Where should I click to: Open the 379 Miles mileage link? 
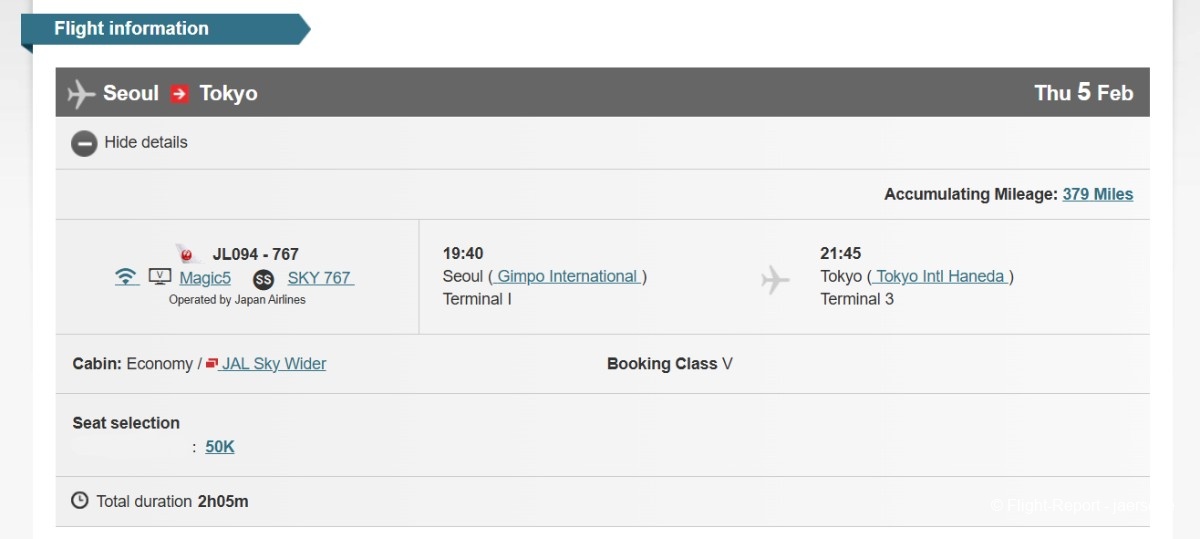pyautogui.click(x=1097, y=194)
